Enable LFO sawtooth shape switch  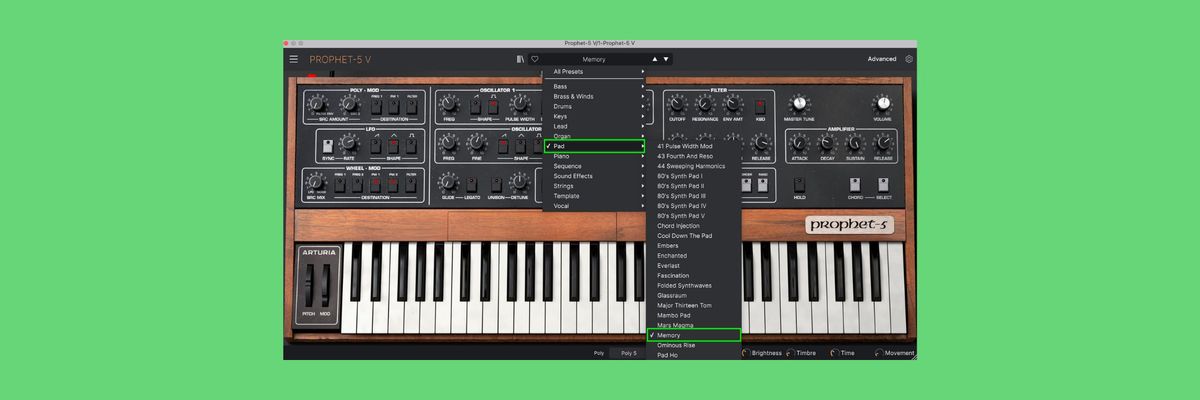coord(375,147)
